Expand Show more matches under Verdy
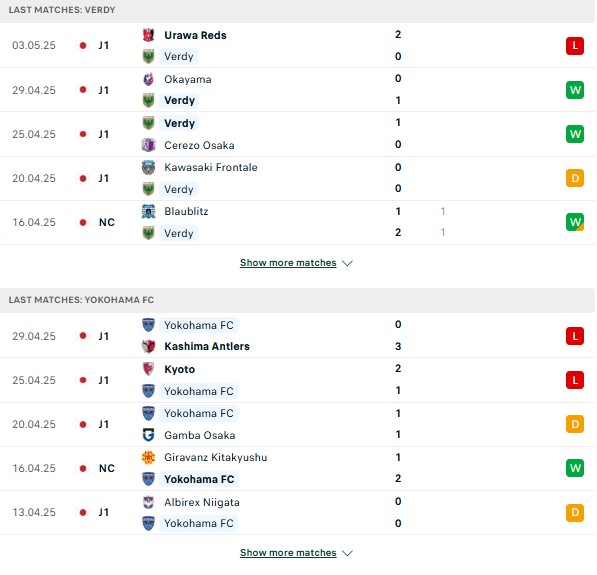The width and height of the screenshot is (597, 575). click(x=288, y=263)
